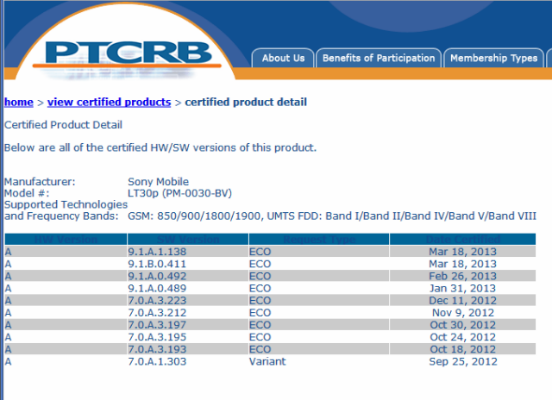Click the Sony Mobile manufacturer value
The image size is (552, 400).
(158, 182)
